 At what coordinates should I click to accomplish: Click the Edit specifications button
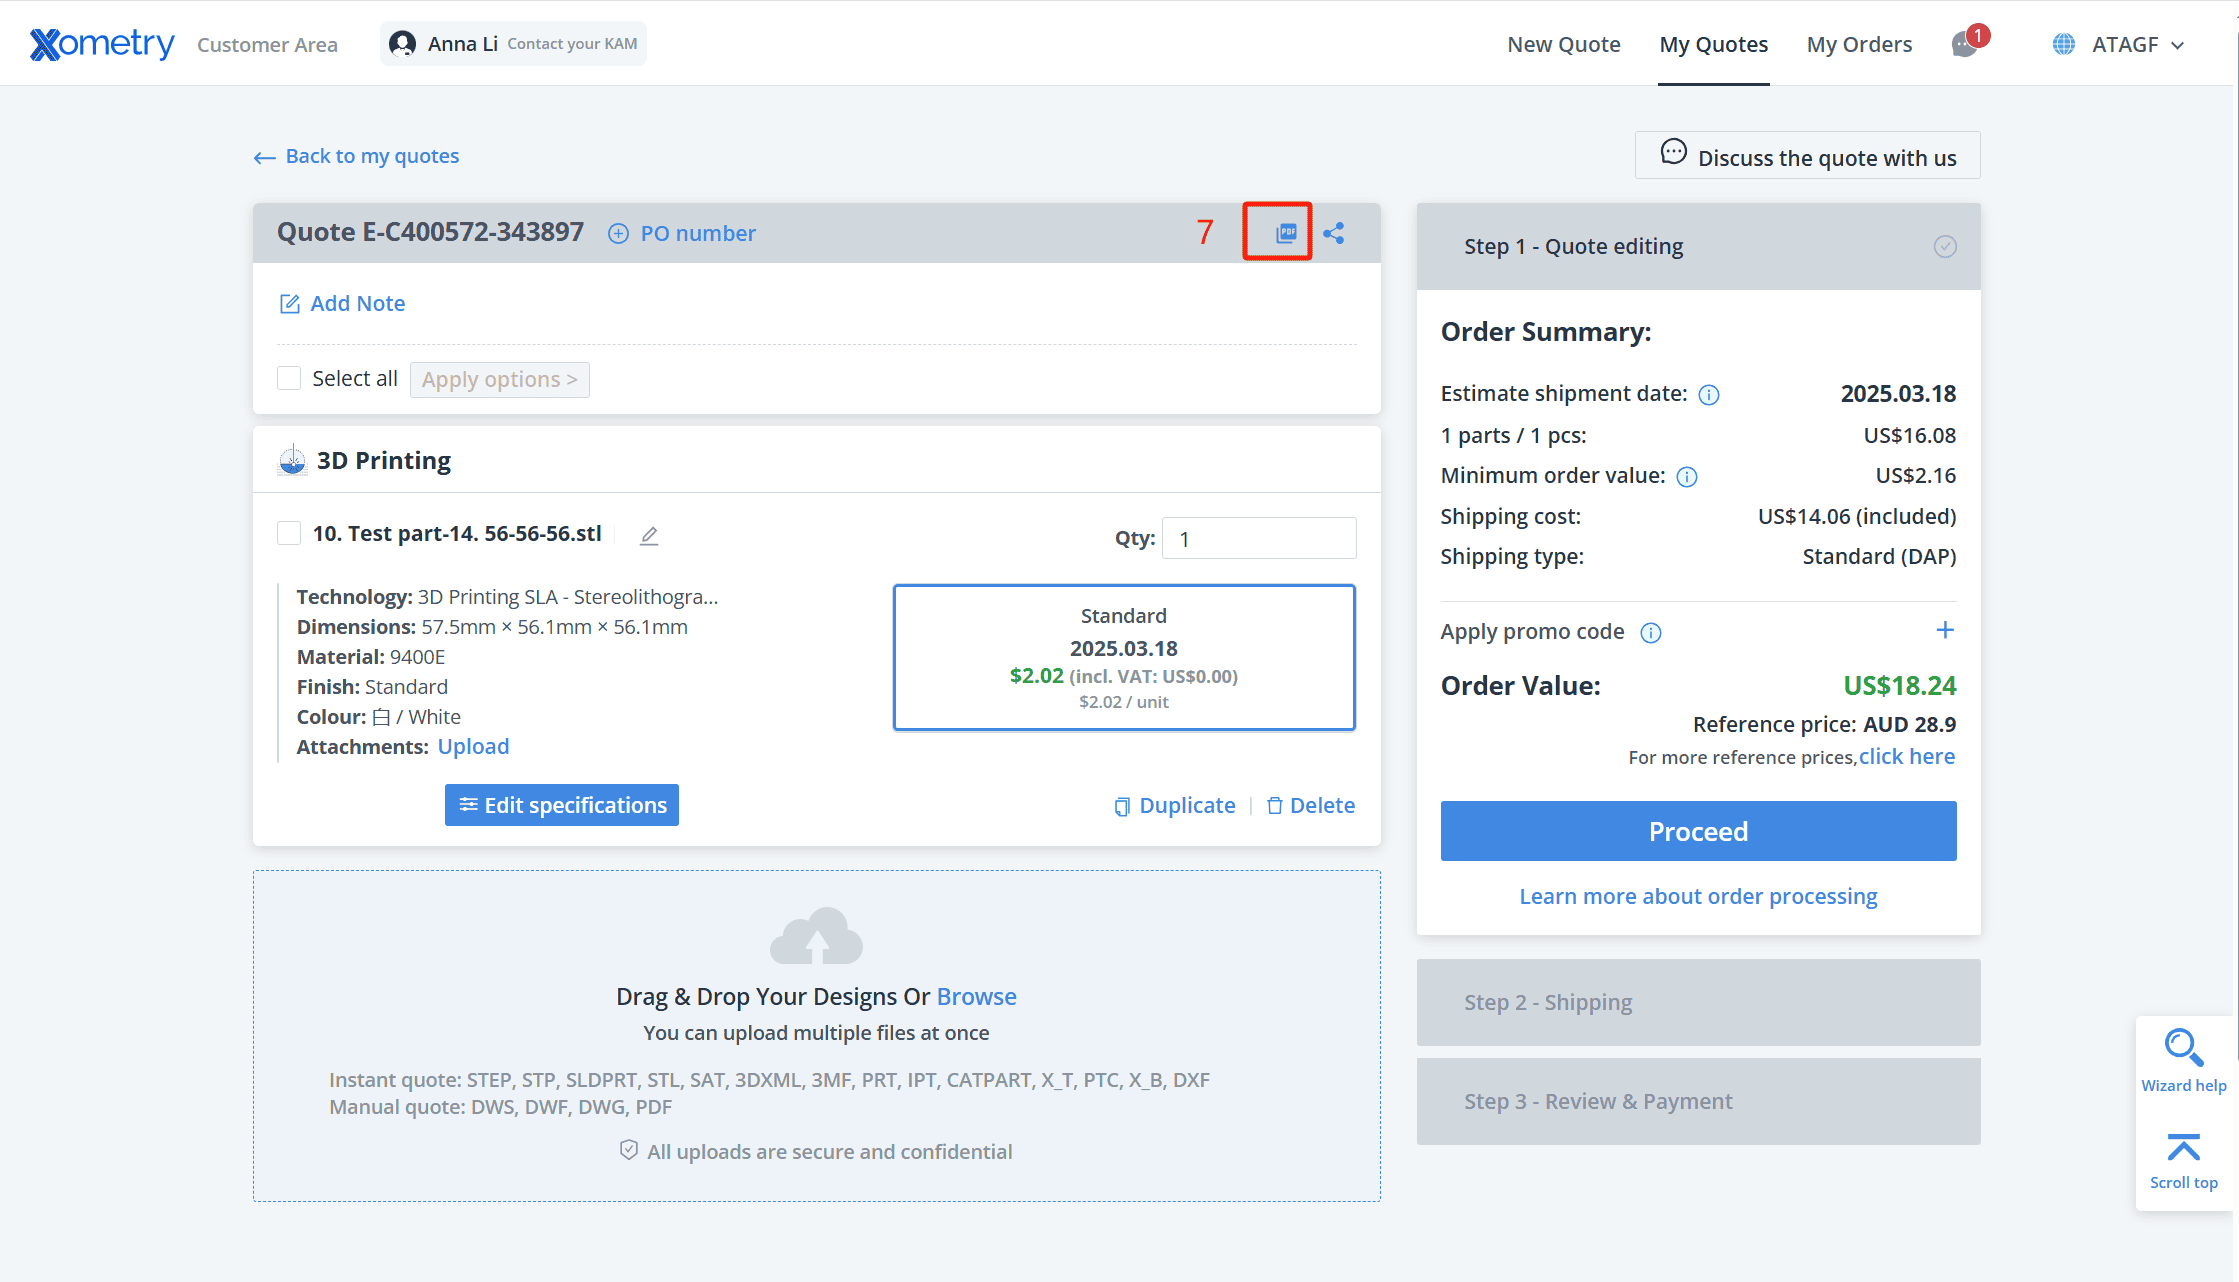(562, 805)
